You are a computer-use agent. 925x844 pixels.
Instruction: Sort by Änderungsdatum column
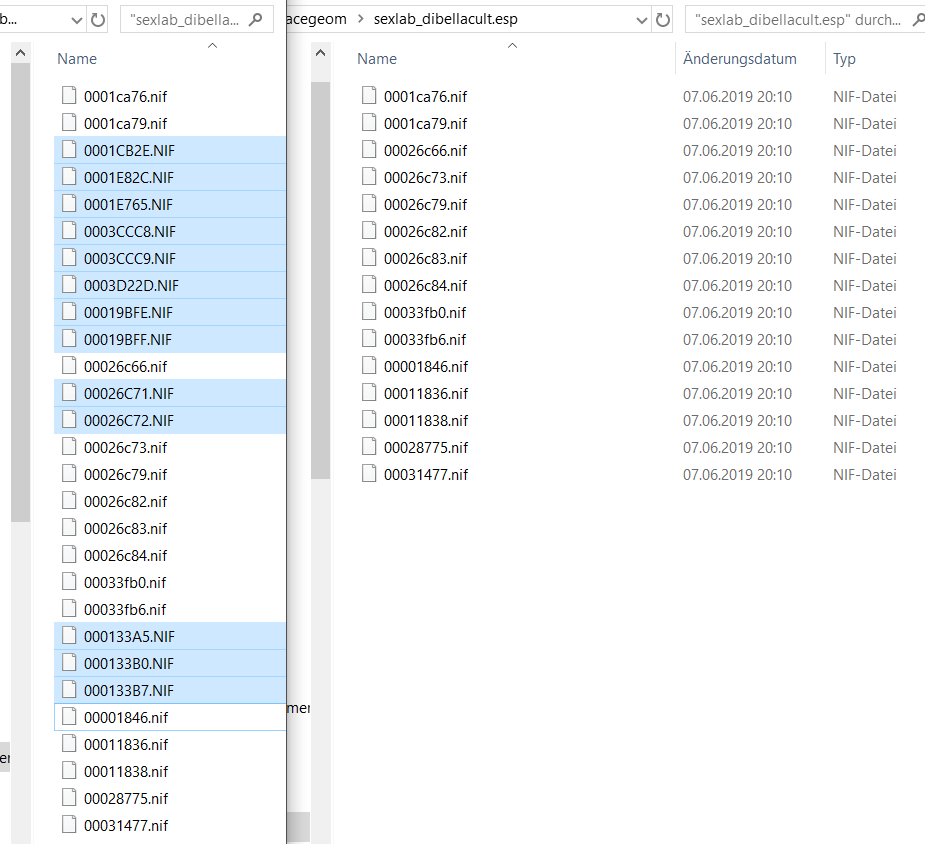click(x=740, y=59)
